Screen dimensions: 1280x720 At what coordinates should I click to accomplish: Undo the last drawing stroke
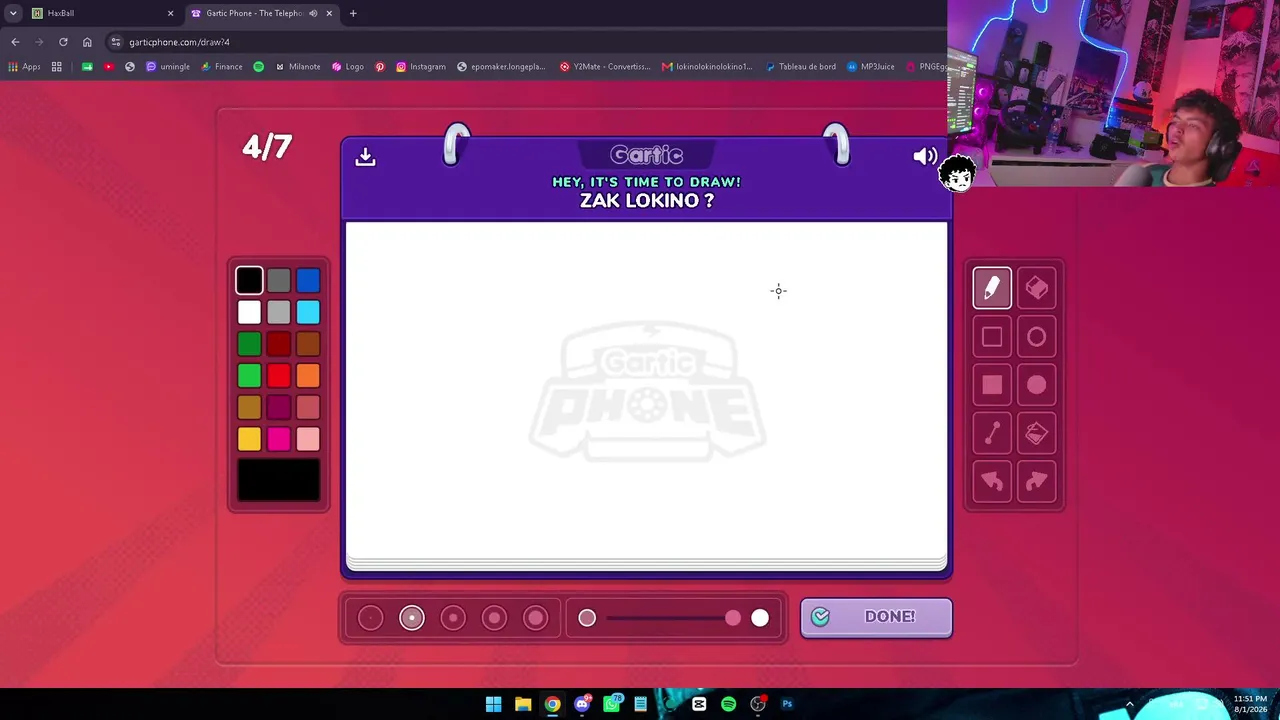[x=992, y=482]
